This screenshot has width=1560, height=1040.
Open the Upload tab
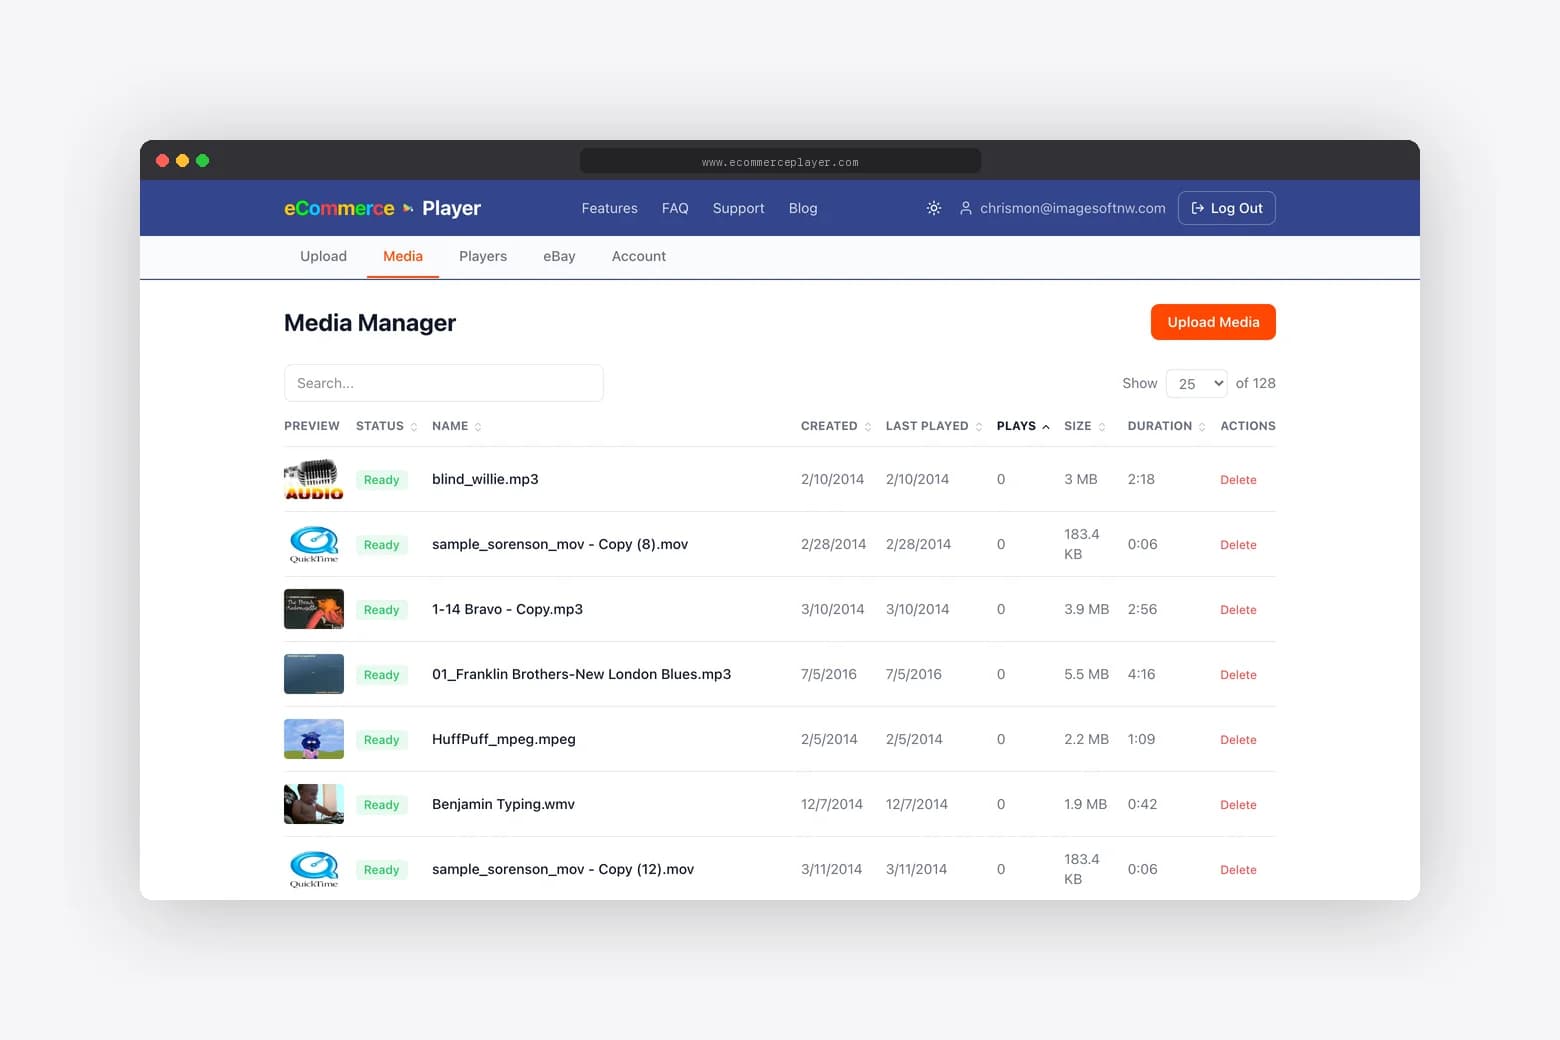click(323, 256)
